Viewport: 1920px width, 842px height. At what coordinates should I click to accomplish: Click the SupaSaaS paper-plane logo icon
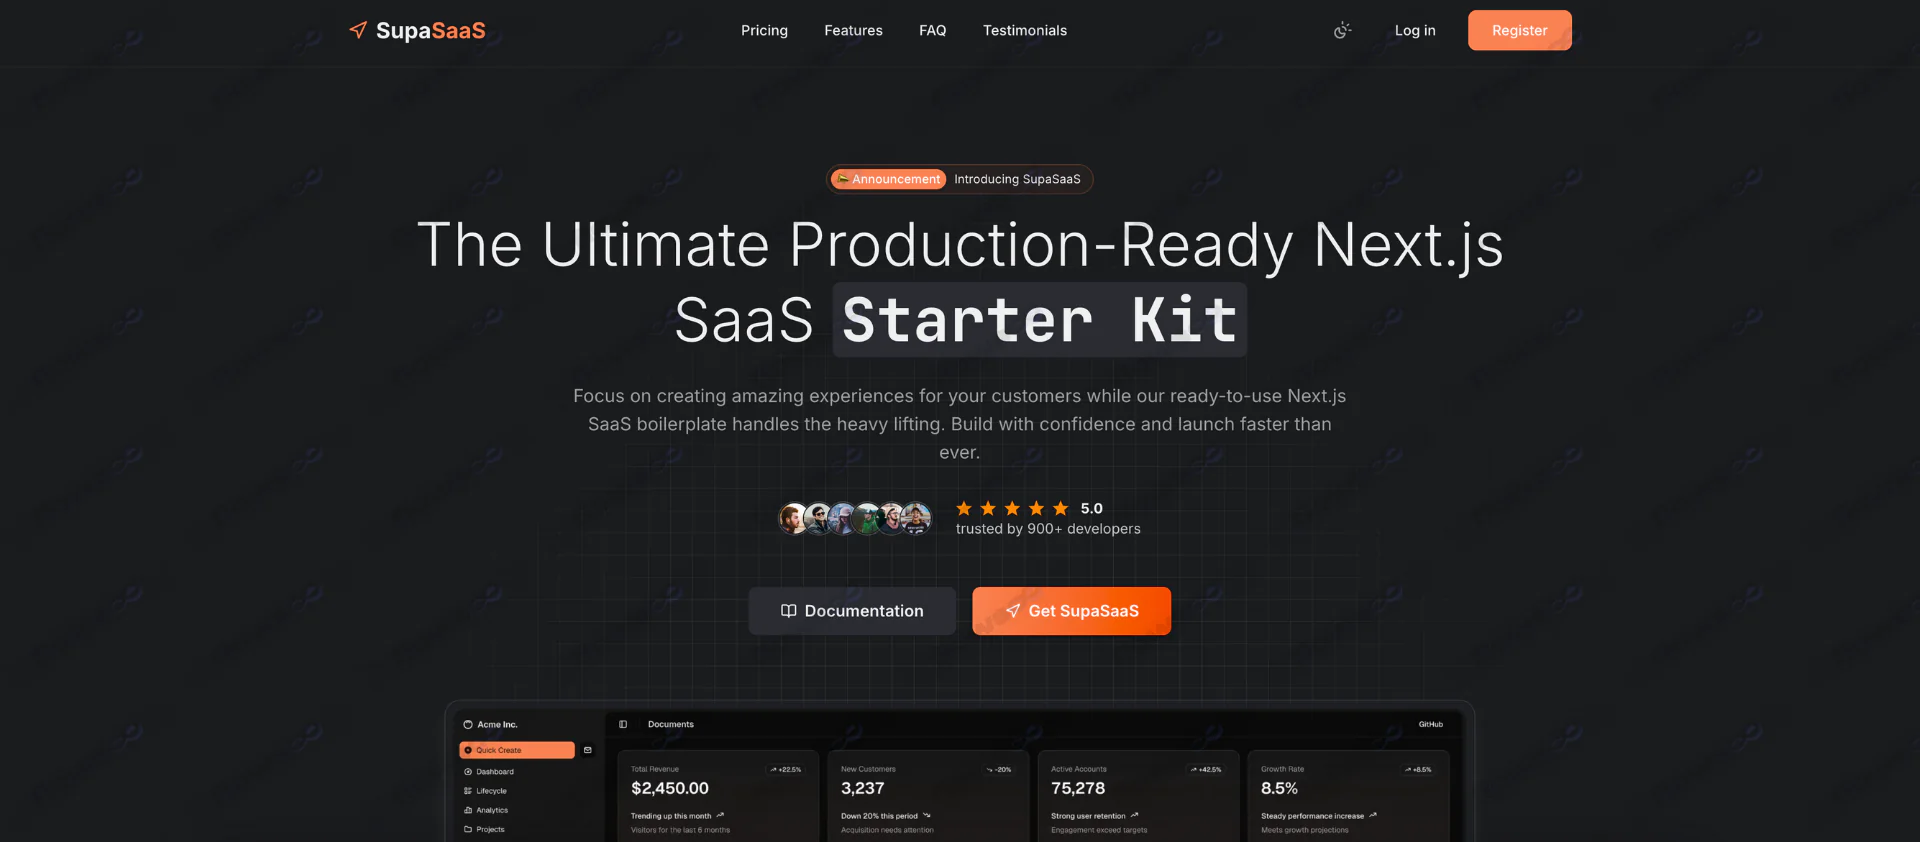(x=358, y=30)
